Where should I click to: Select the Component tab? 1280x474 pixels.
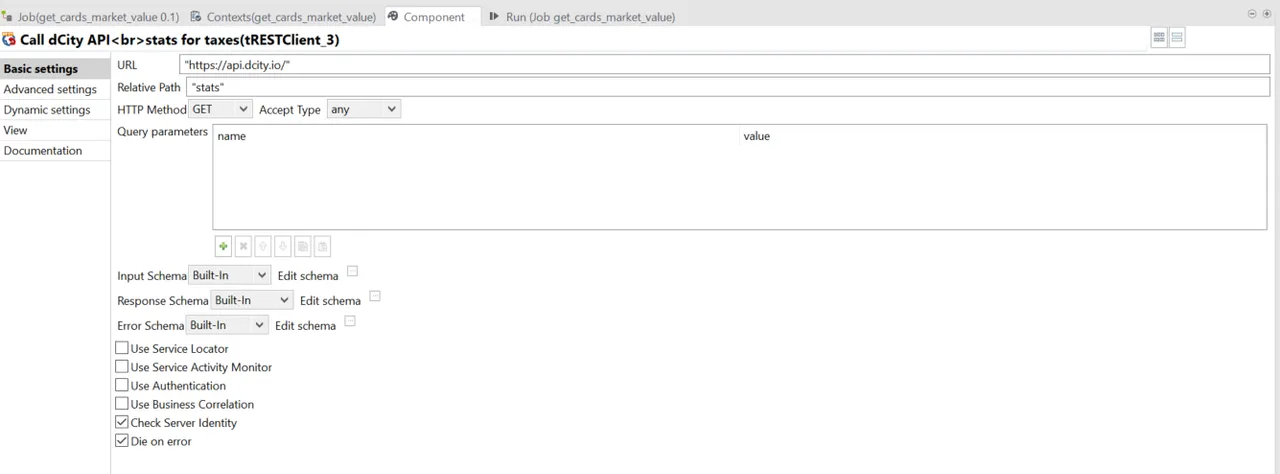432,17
